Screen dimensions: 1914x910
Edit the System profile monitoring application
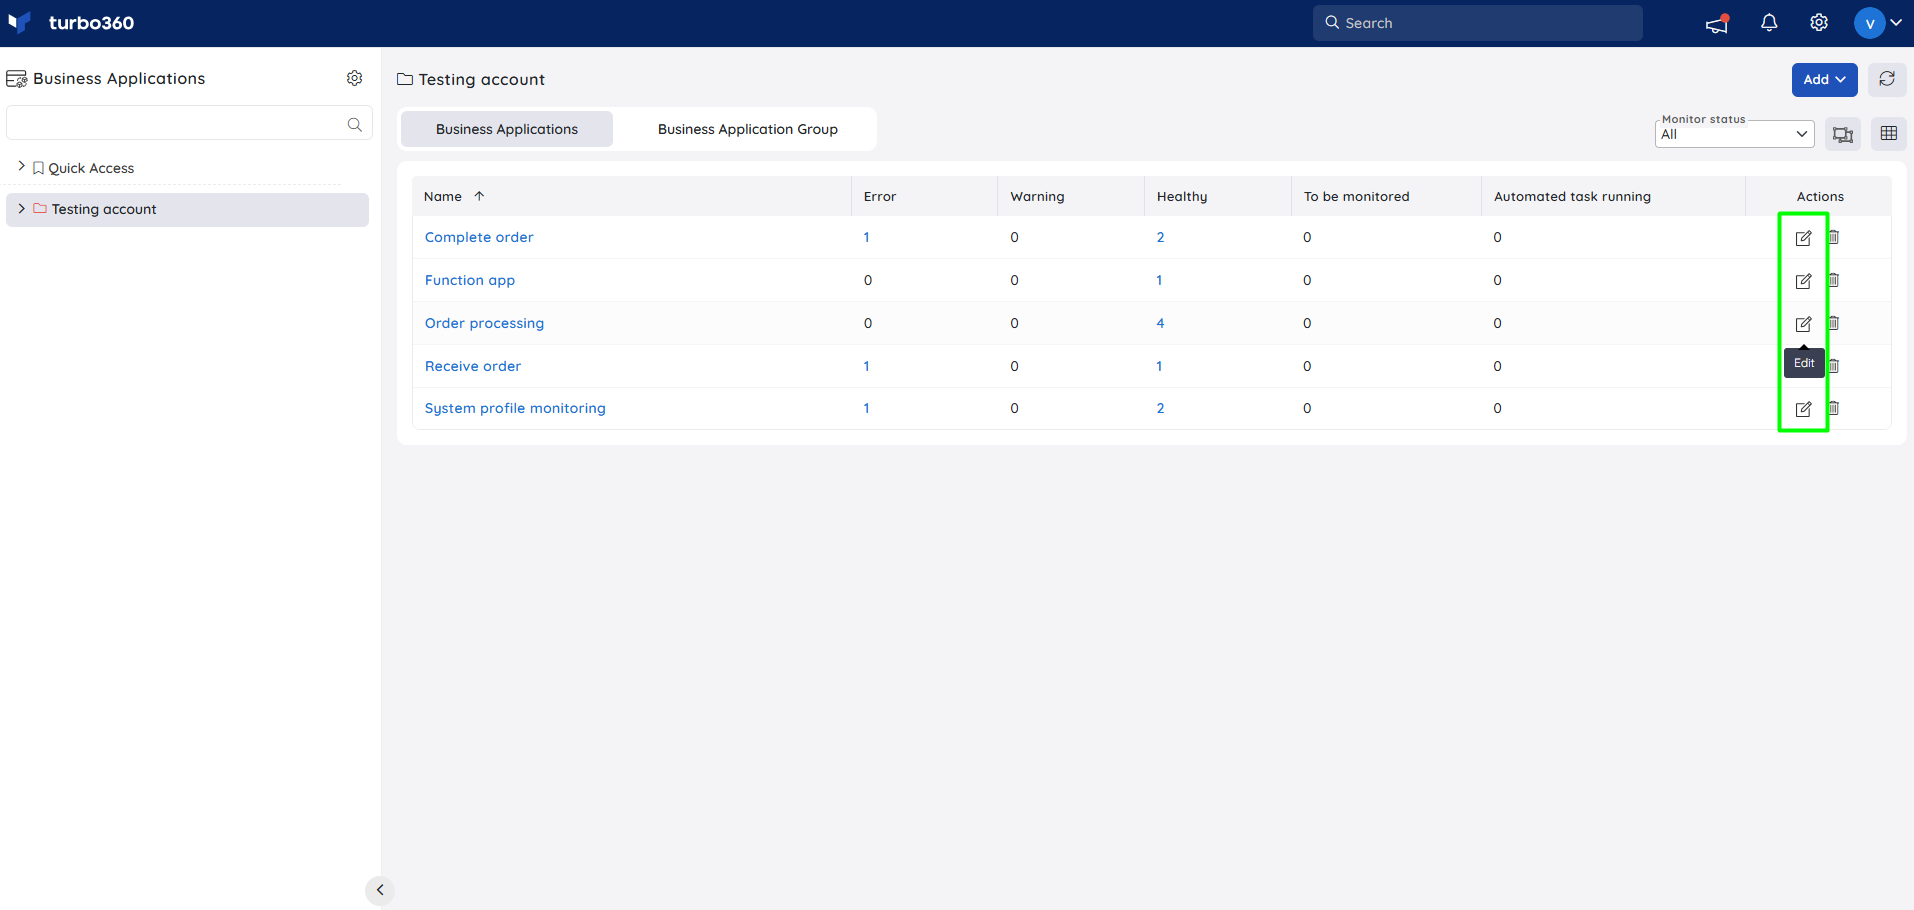[1803, 409]
